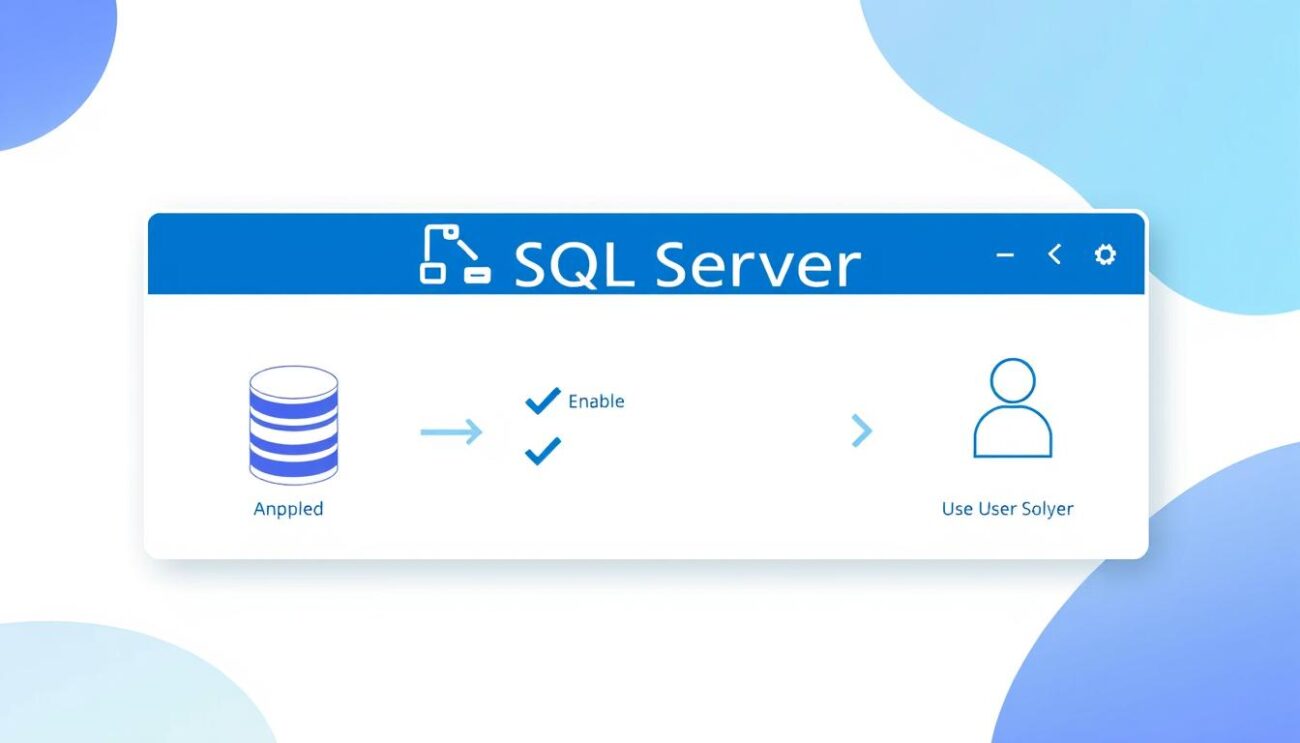Click the user profile silhouette icon
The image size is (1300, 743).
[x=1012, y=408]
